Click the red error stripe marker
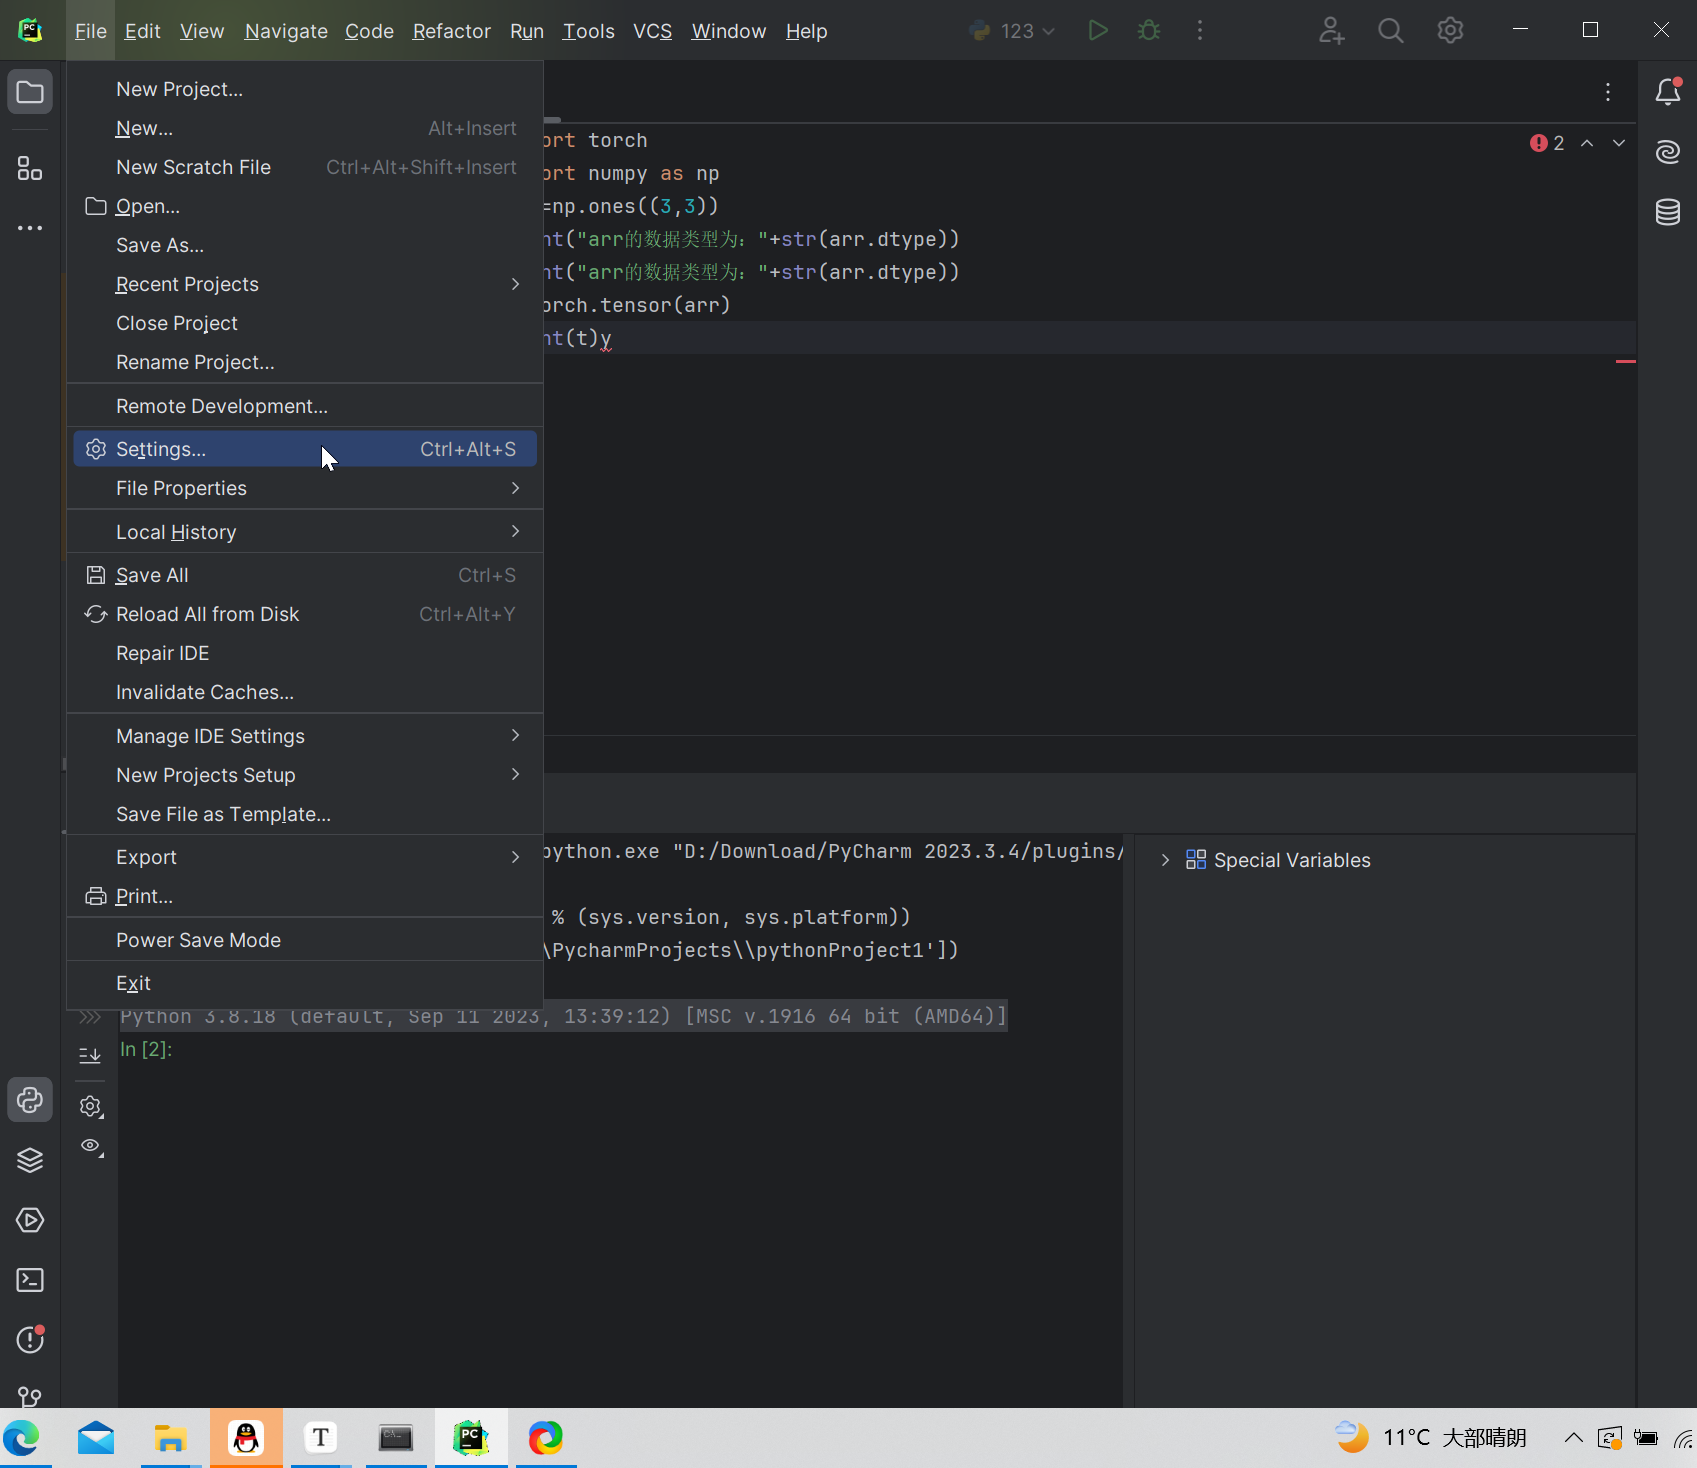Viewport: 1697px width, 1468px height. click(1626, 361)
